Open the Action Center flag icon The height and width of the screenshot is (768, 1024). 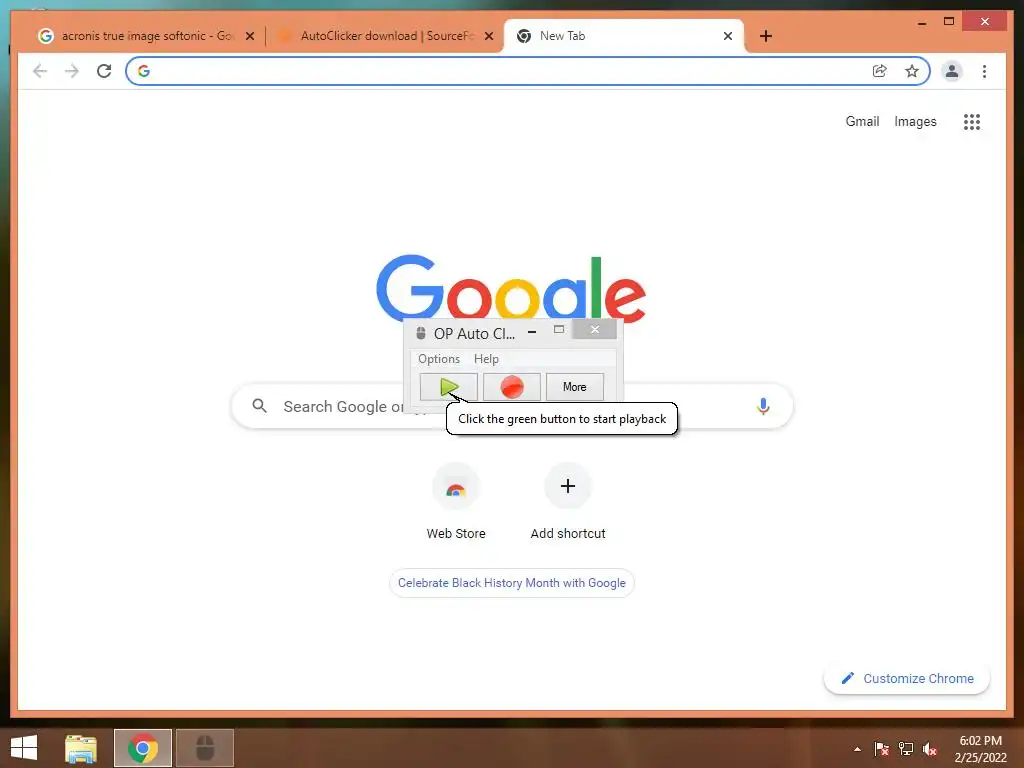pyautogui.click(x=882, y=749)
